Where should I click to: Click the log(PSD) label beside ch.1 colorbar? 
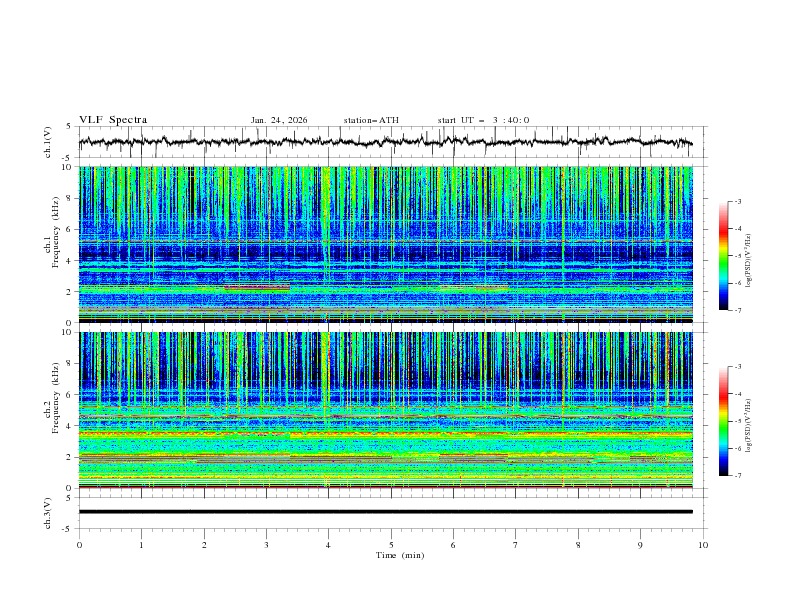(x=748, y=261)
